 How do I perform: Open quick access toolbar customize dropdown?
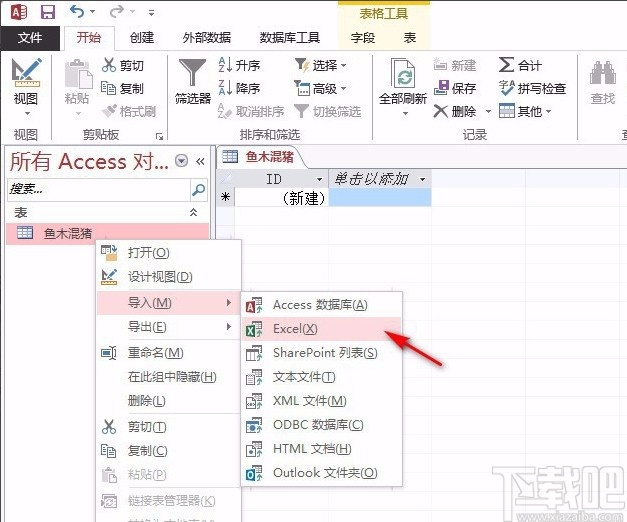tap(151, 13)
